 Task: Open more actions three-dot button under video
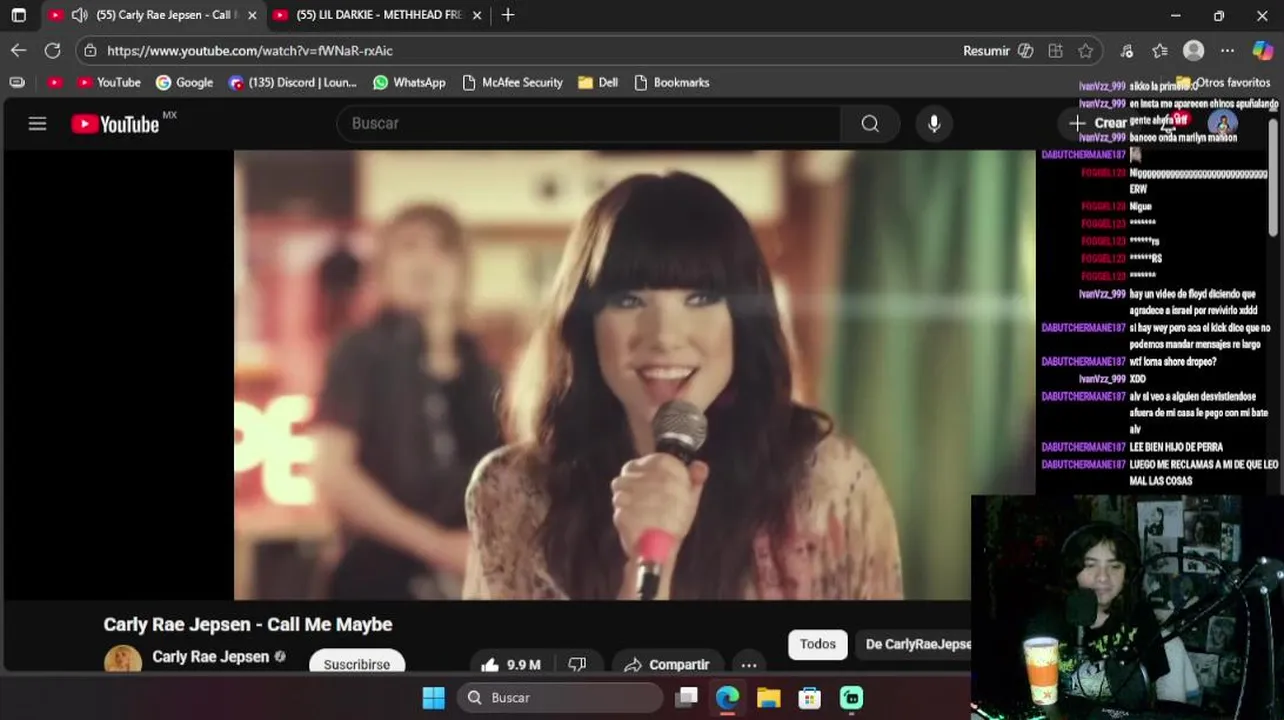[749, 664]
